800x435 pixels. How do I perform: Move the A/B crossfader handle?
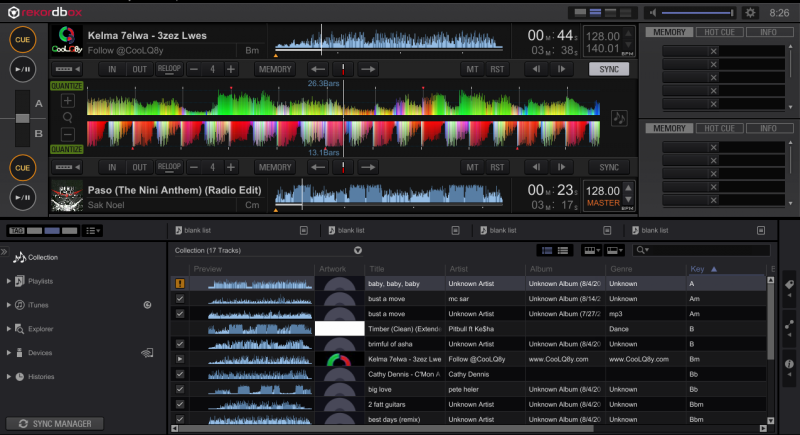point(22,118)
